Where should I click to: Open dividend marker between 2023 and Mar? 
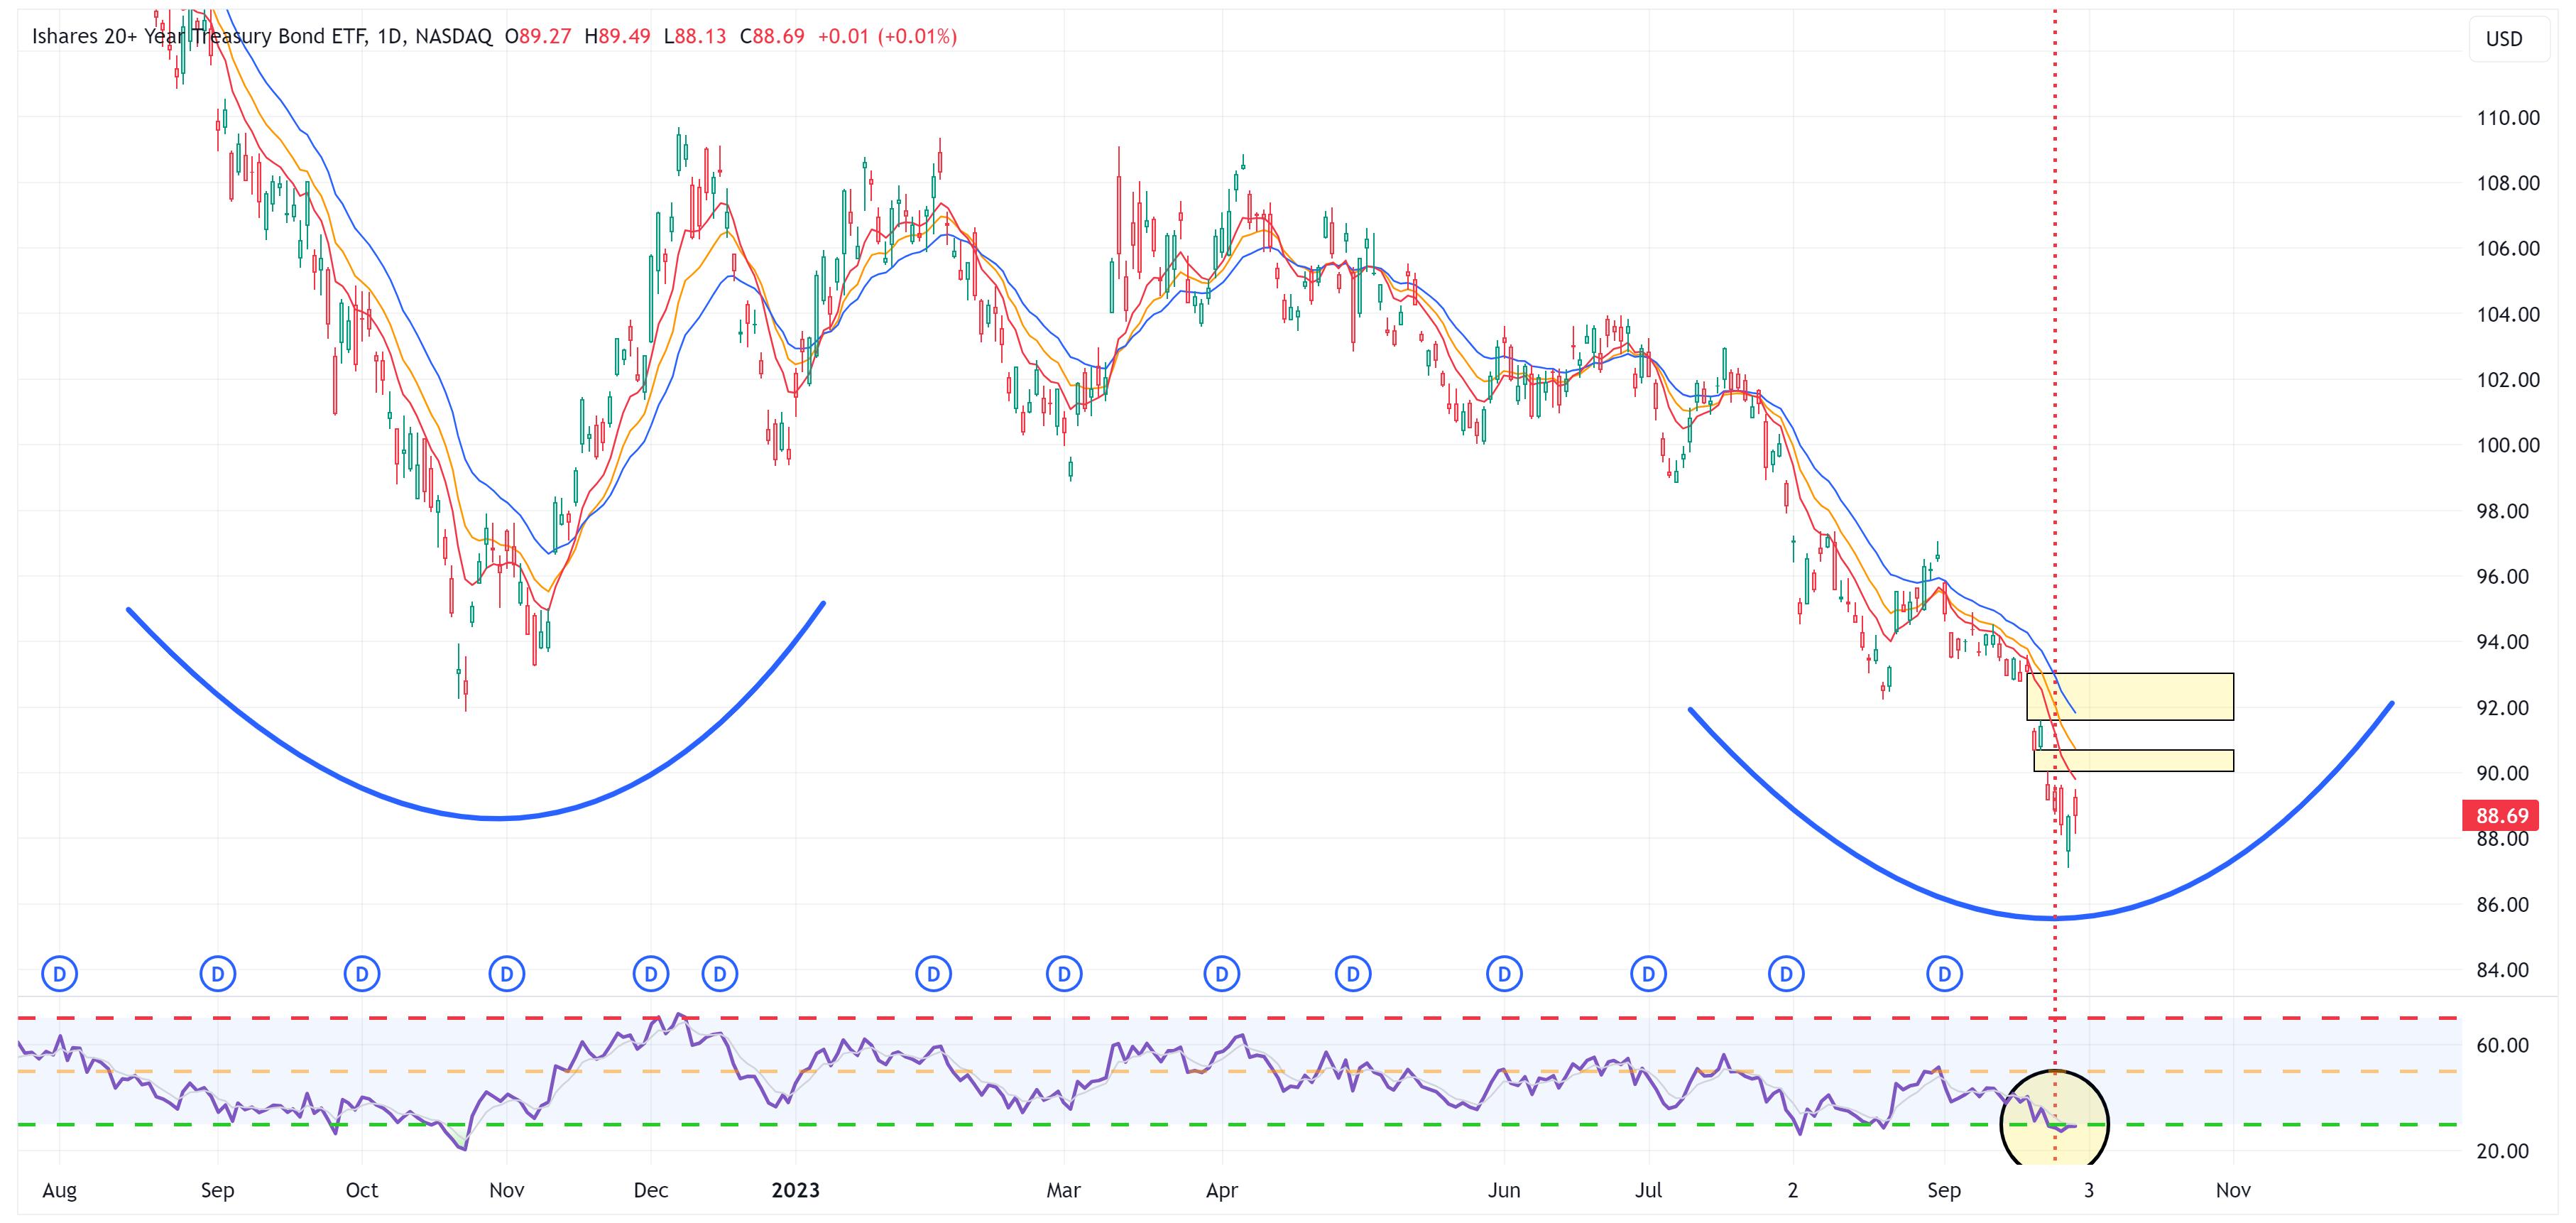tap(932, 972)
